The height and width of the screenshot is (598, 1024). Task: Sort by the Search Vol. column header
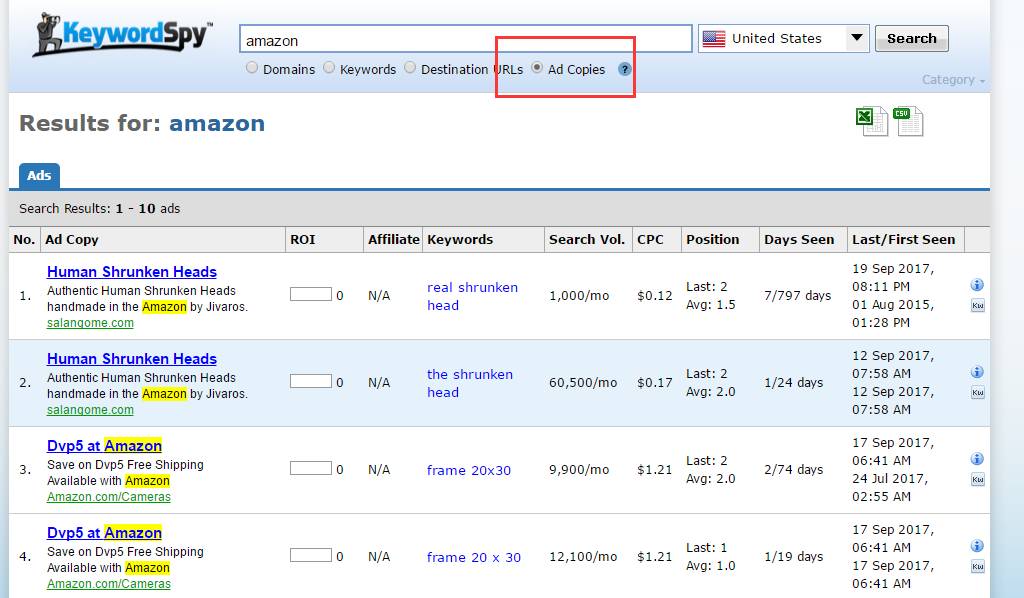(587, 240)
